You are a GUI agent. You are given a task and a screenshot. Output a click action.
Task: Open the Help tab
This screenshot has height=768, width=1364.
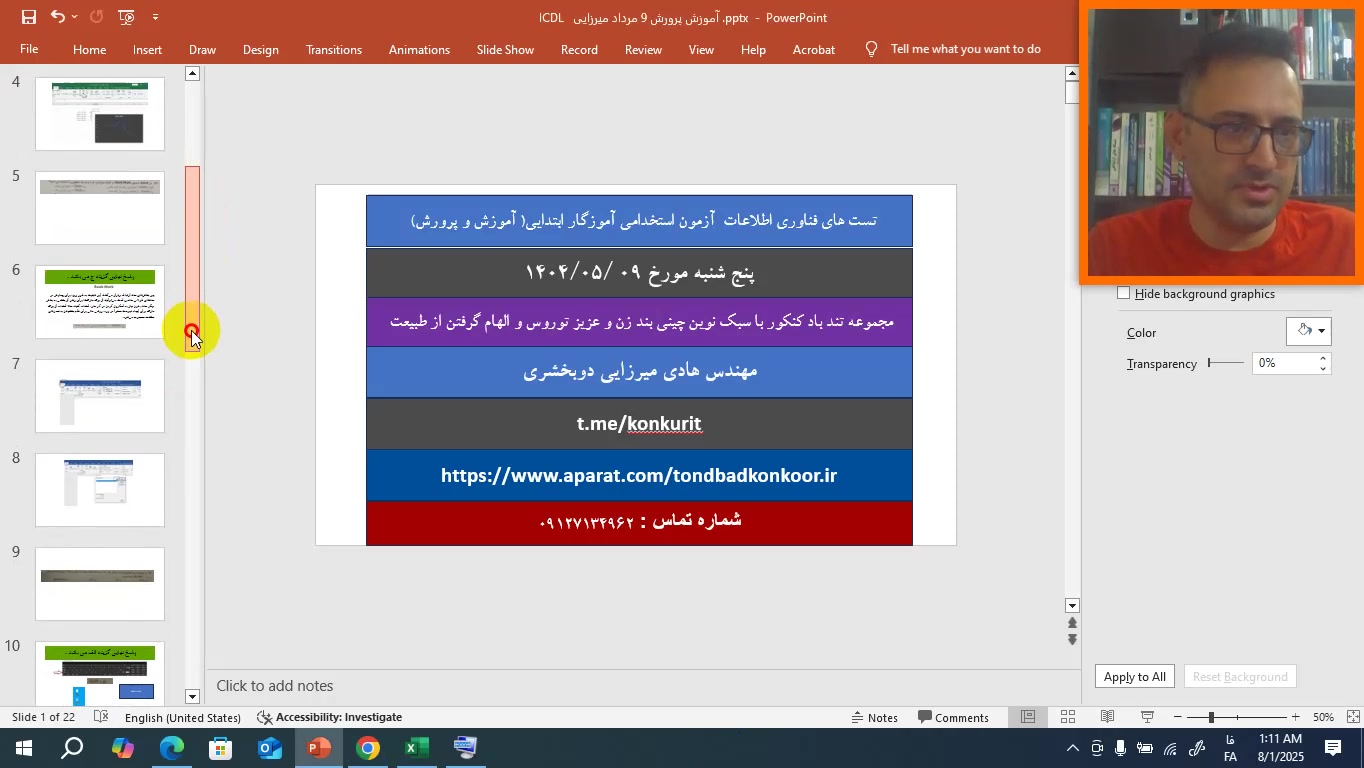coord(753,49)
